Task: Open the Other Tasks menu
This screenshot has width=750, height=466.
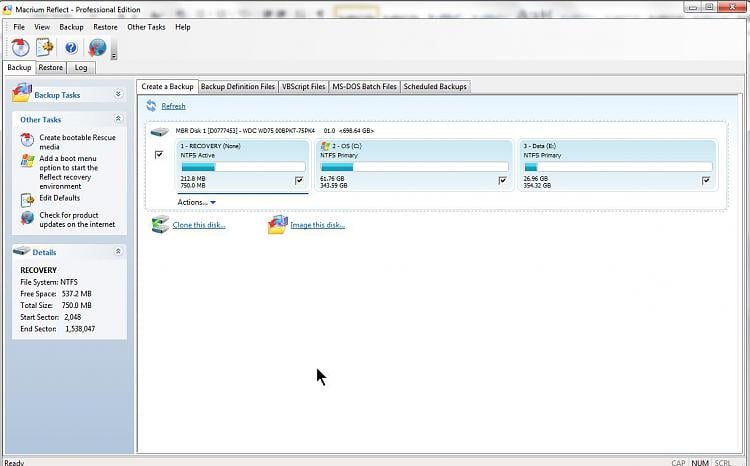Action: tap(146, 27)
